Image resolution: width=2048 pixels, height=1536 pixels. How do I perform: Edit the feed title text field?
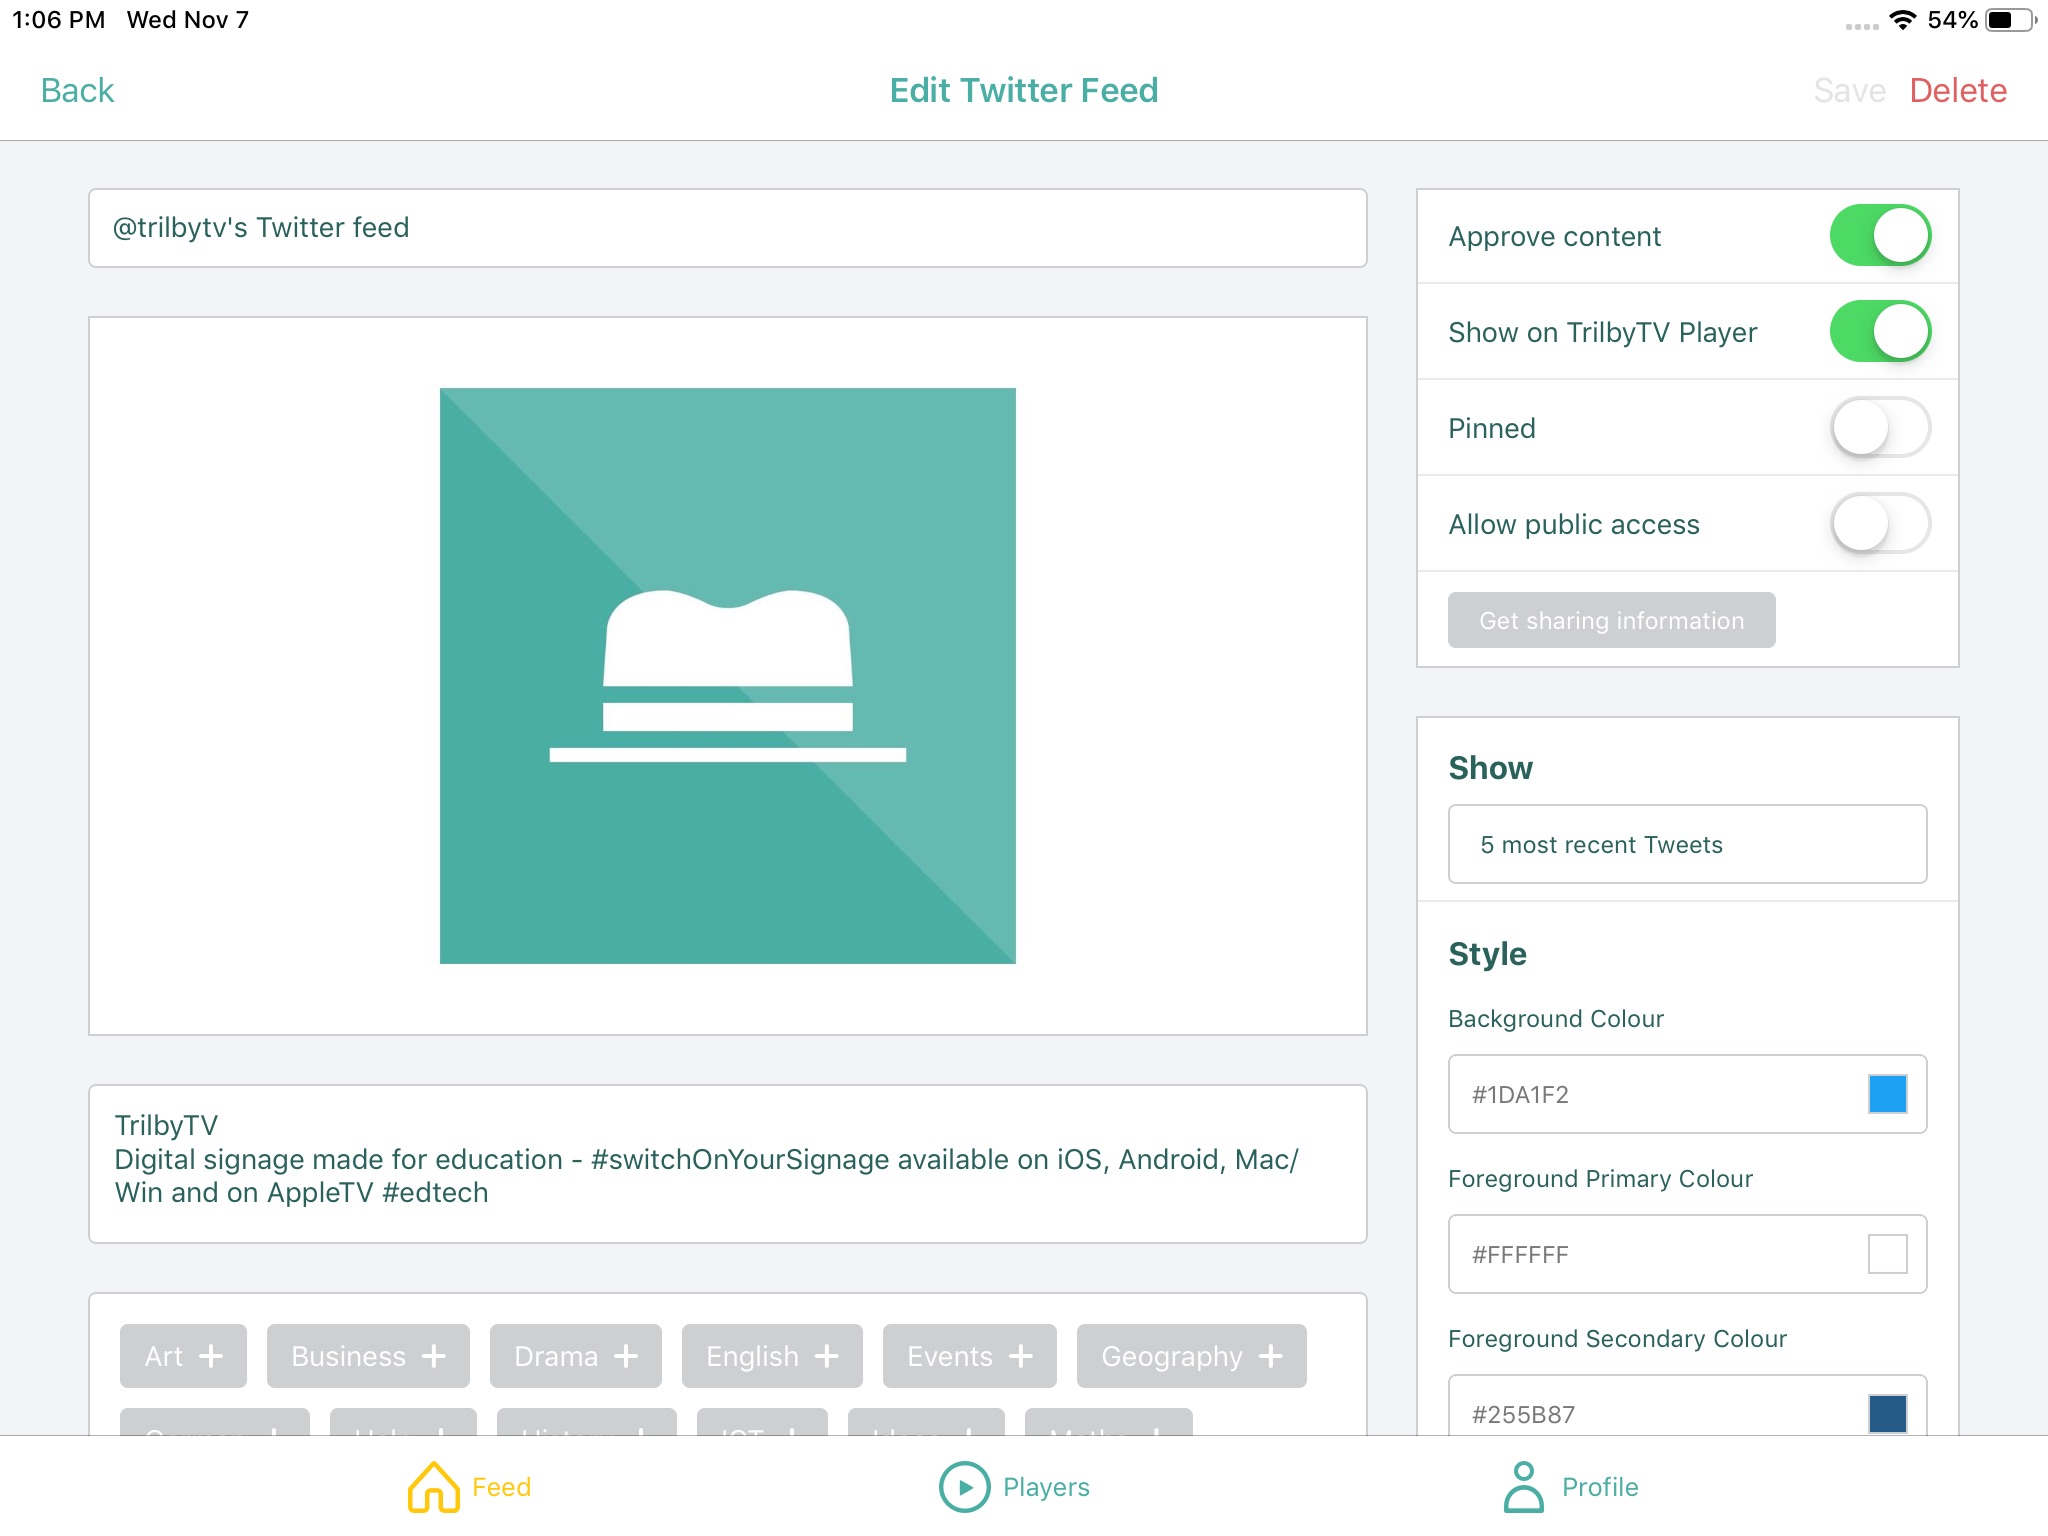click(x=728, y=228)
